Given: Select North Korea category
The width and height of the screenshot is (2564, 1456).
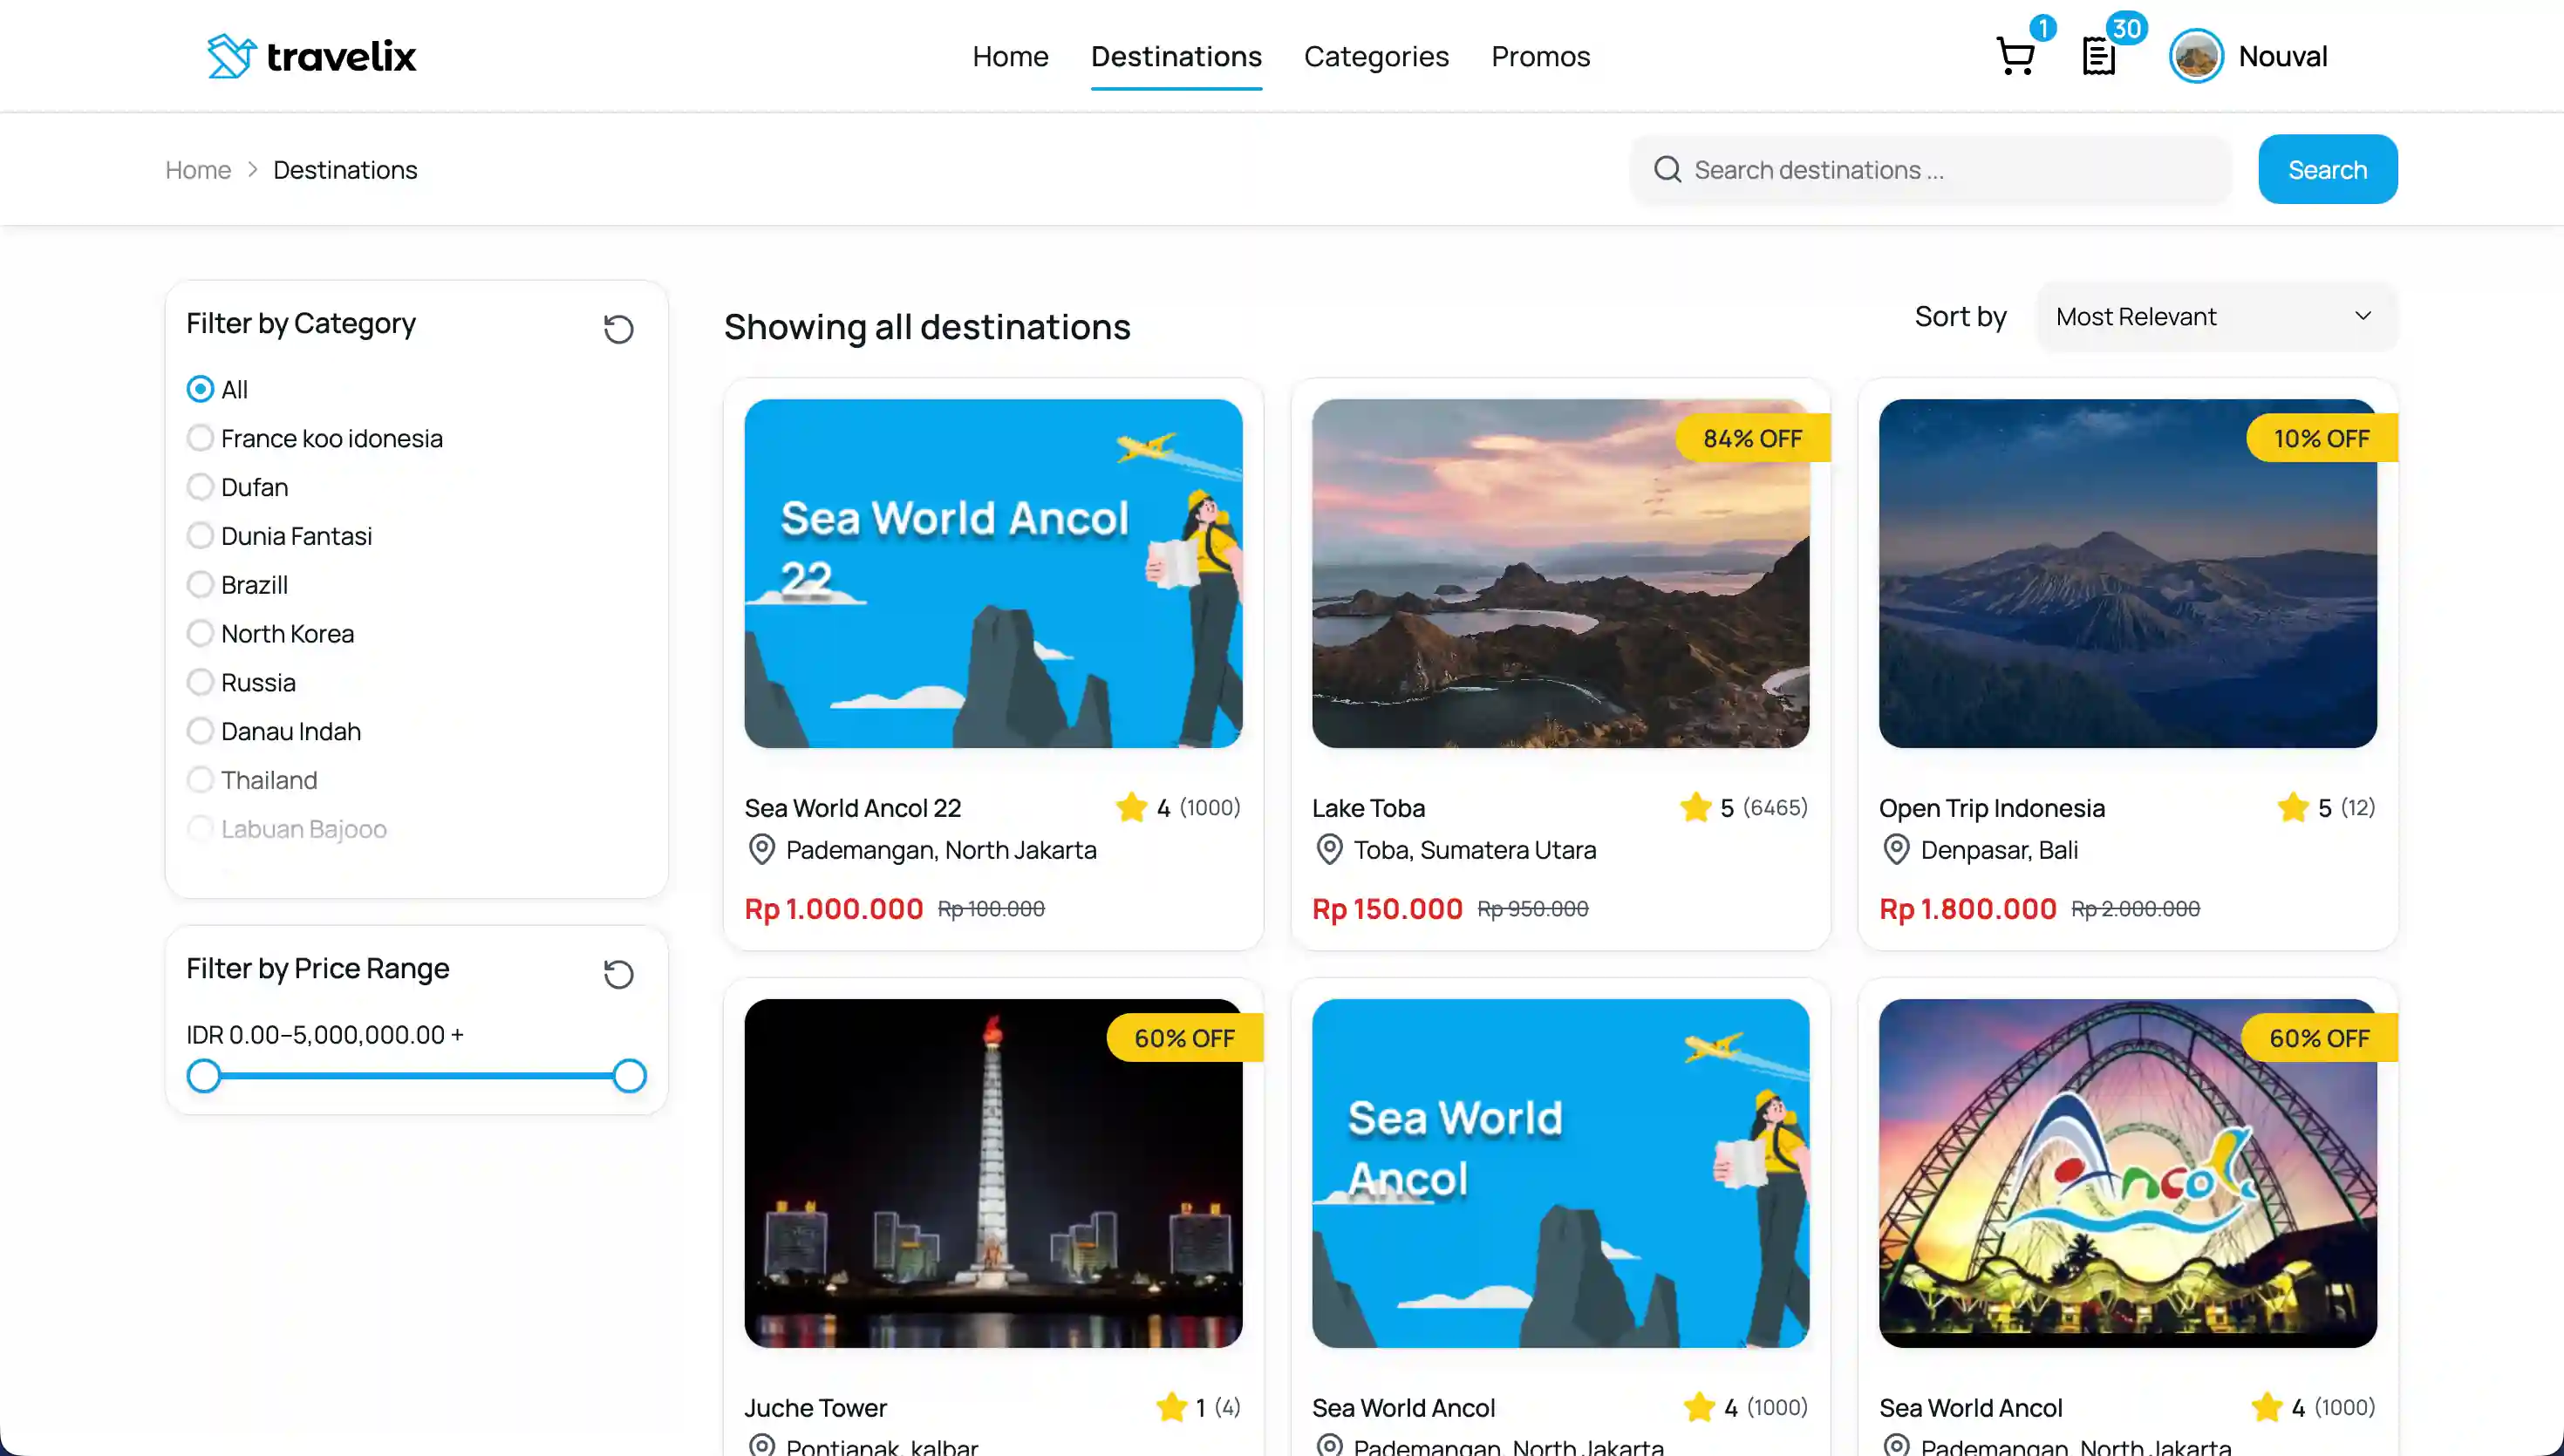Looking at the screenshot, I should pyautogui.click(x=200, y=633).
